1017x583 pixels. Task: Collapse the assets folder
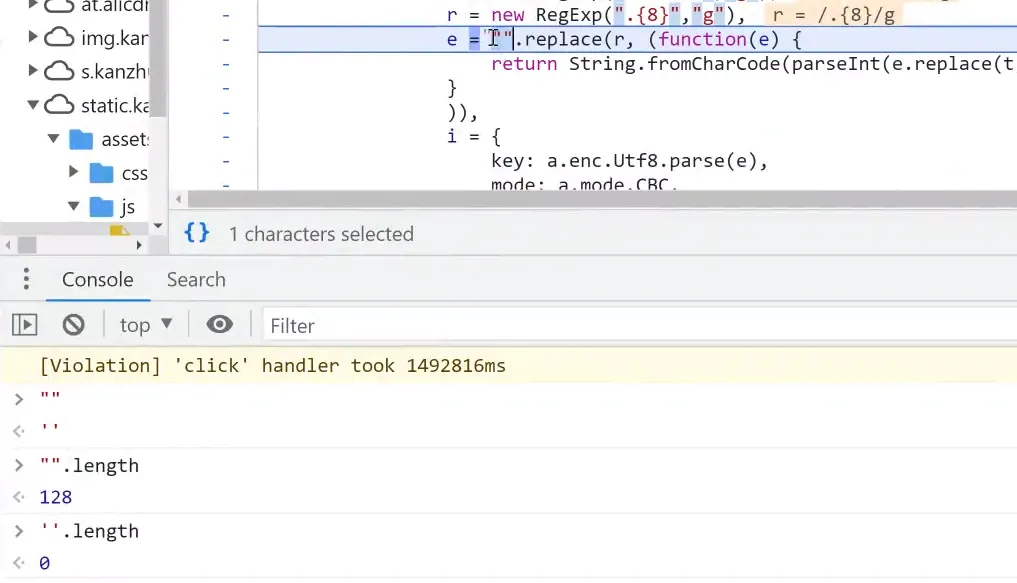click(x=54, y=139)
